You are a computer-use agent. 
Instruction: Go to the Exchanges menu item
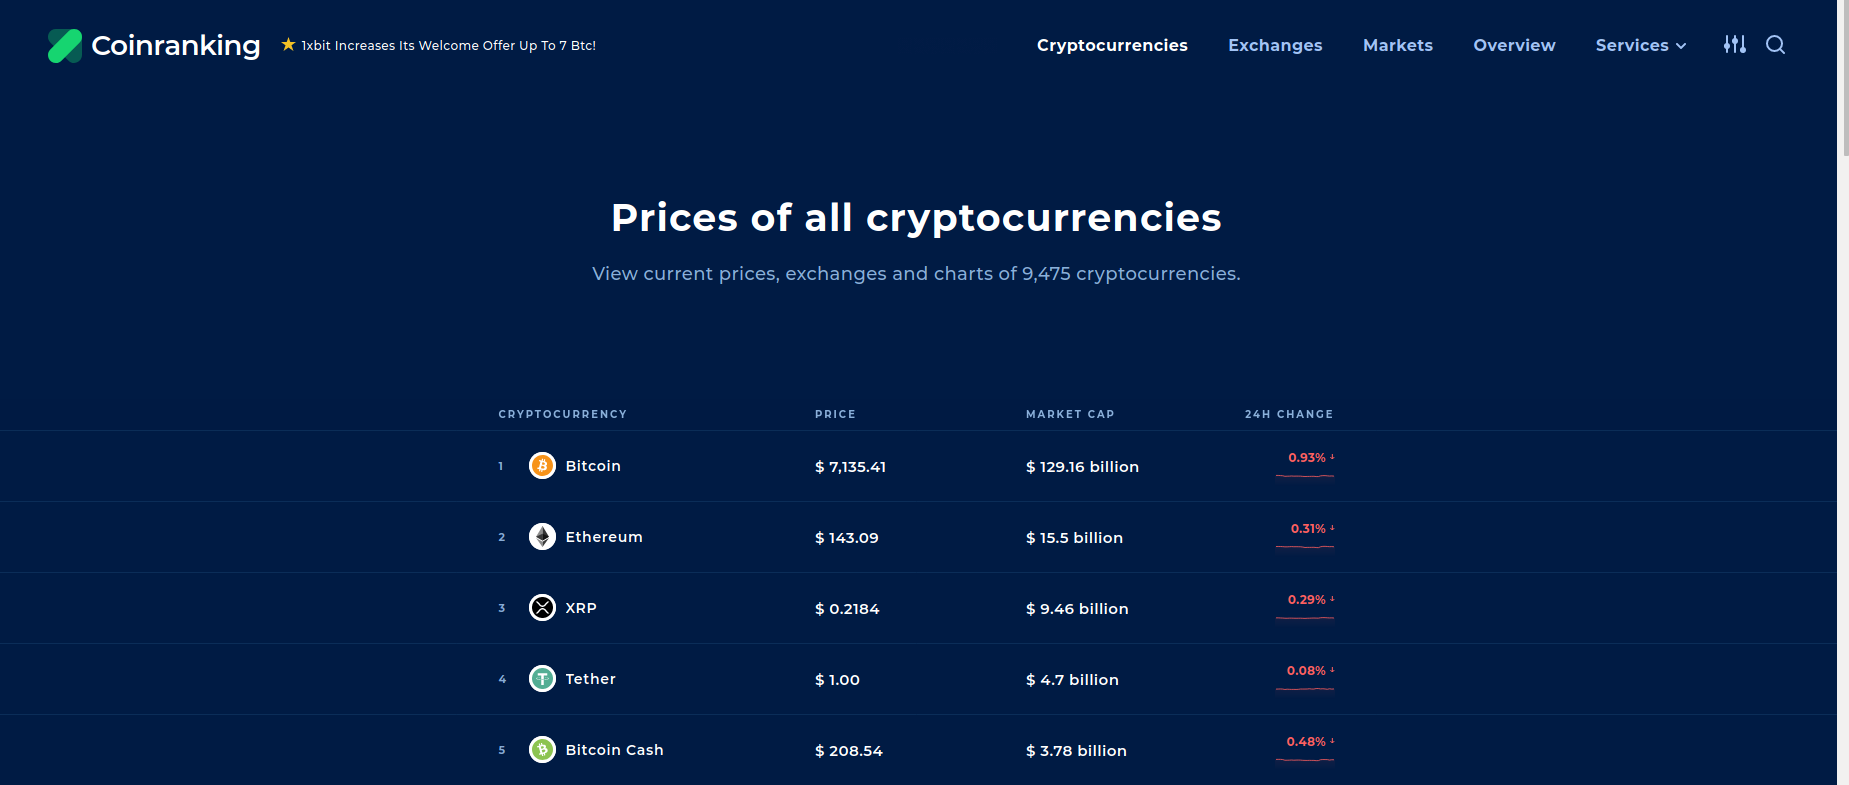tap(1275, 45)
